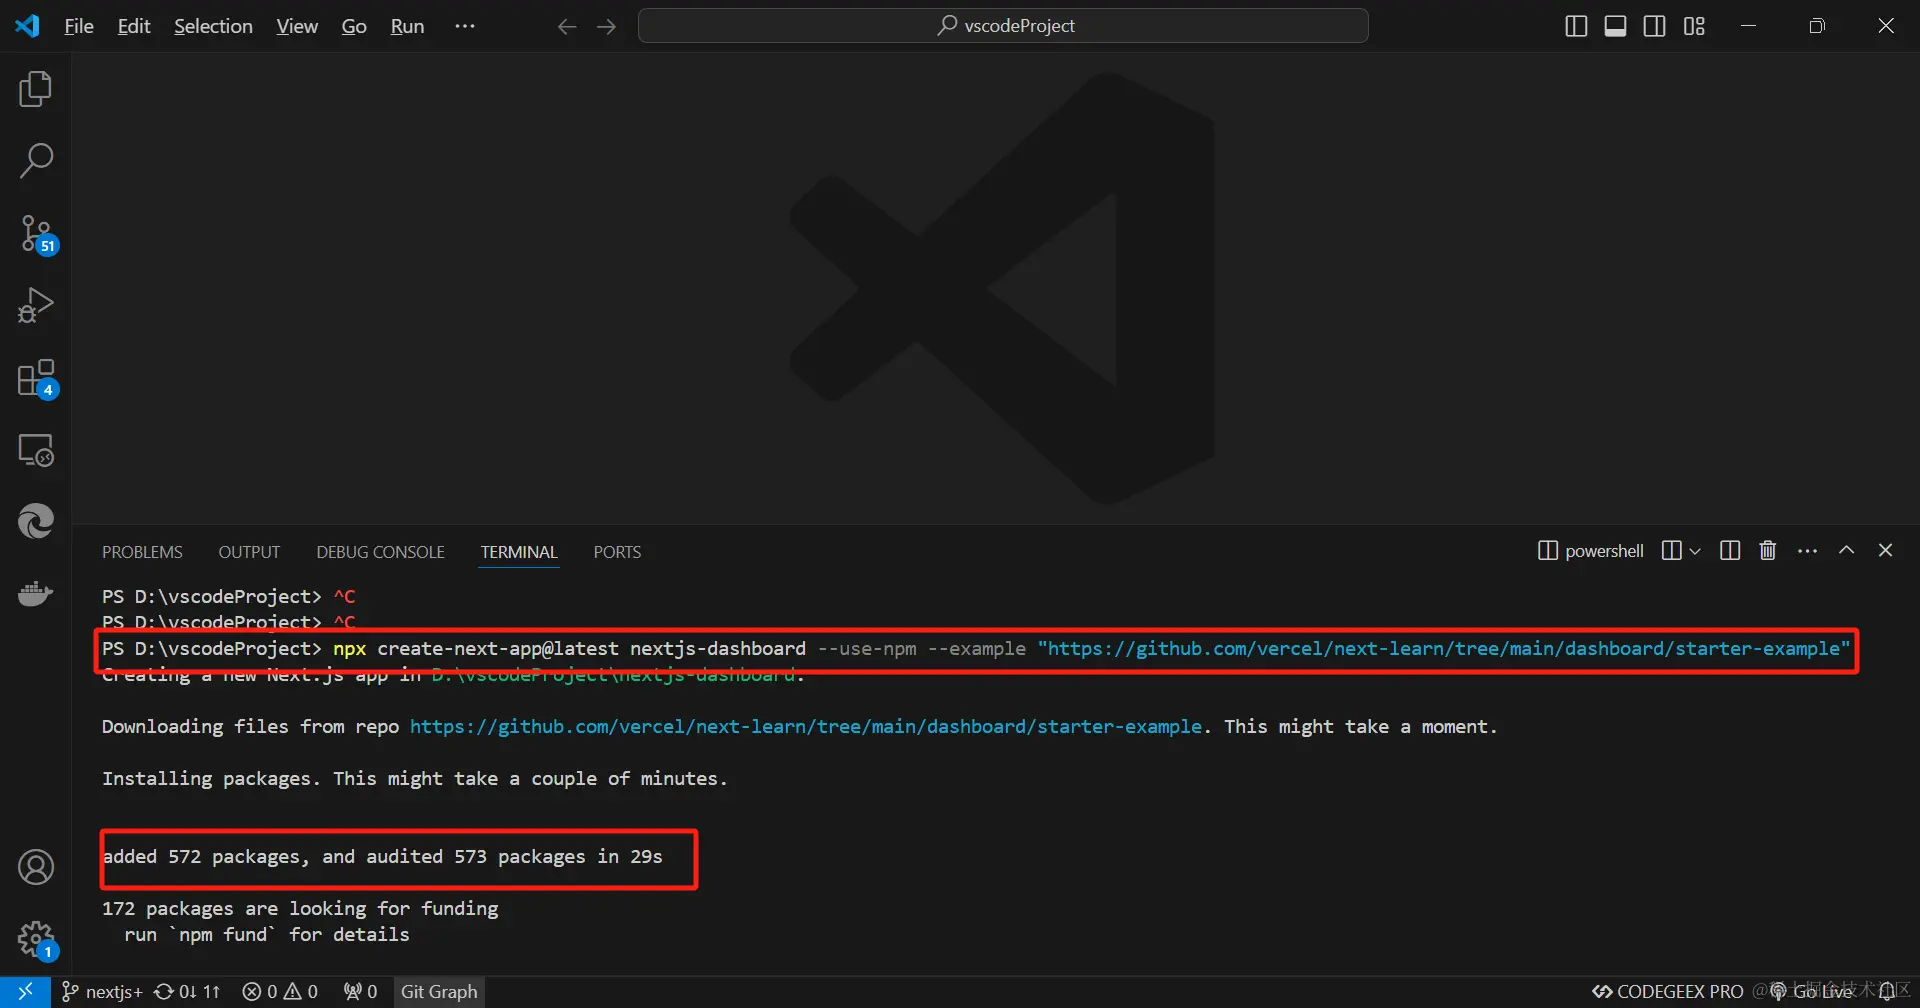Screen dimensions: 1920x1008
Task: Open the Go menu
Action: 354,26
